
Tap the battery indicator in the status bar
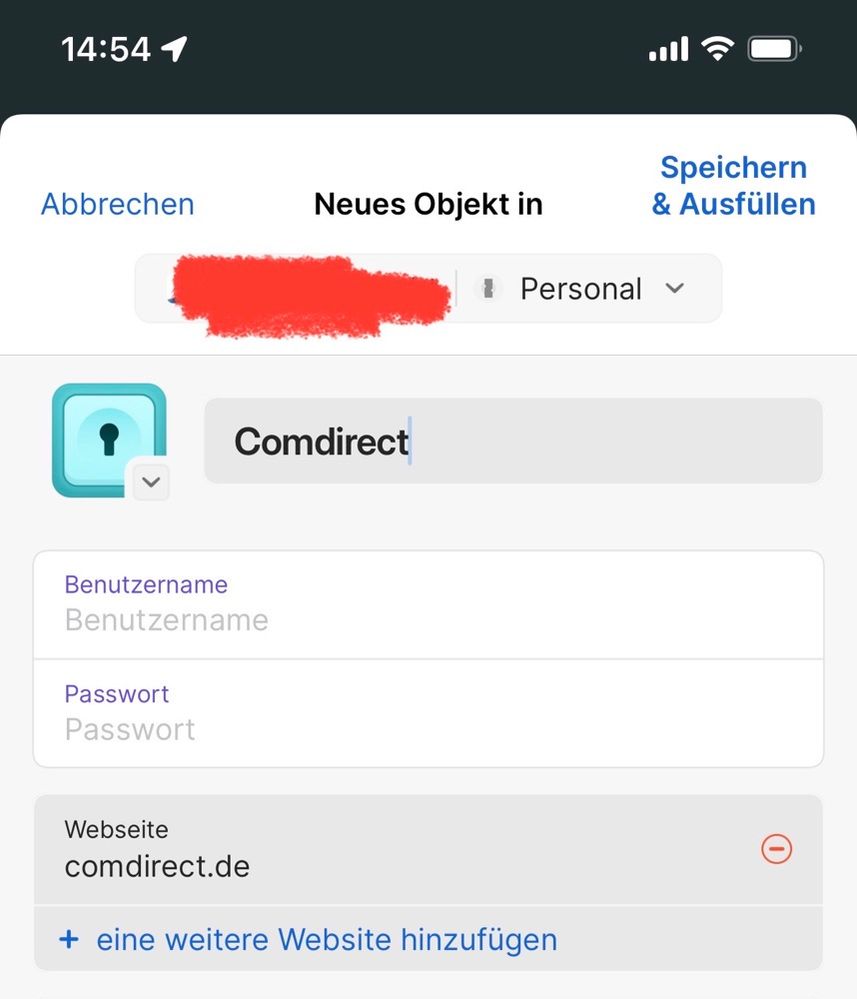(x=773, y=46)
